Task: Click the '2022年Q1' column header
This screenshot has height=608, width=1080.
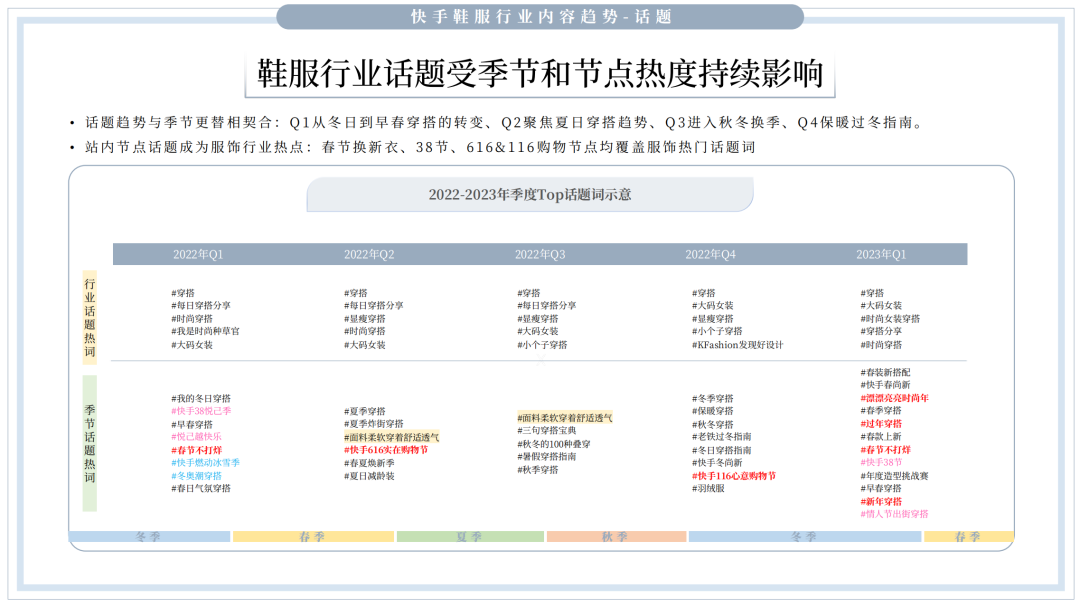Action: click(198, 254)
